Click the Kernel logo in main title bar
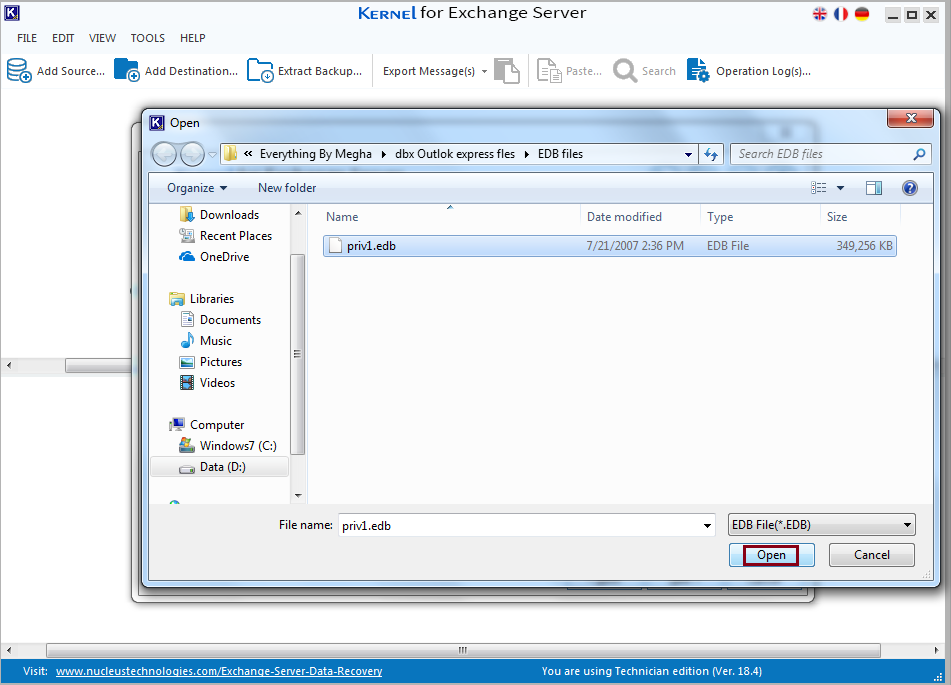 click(12, 13)
